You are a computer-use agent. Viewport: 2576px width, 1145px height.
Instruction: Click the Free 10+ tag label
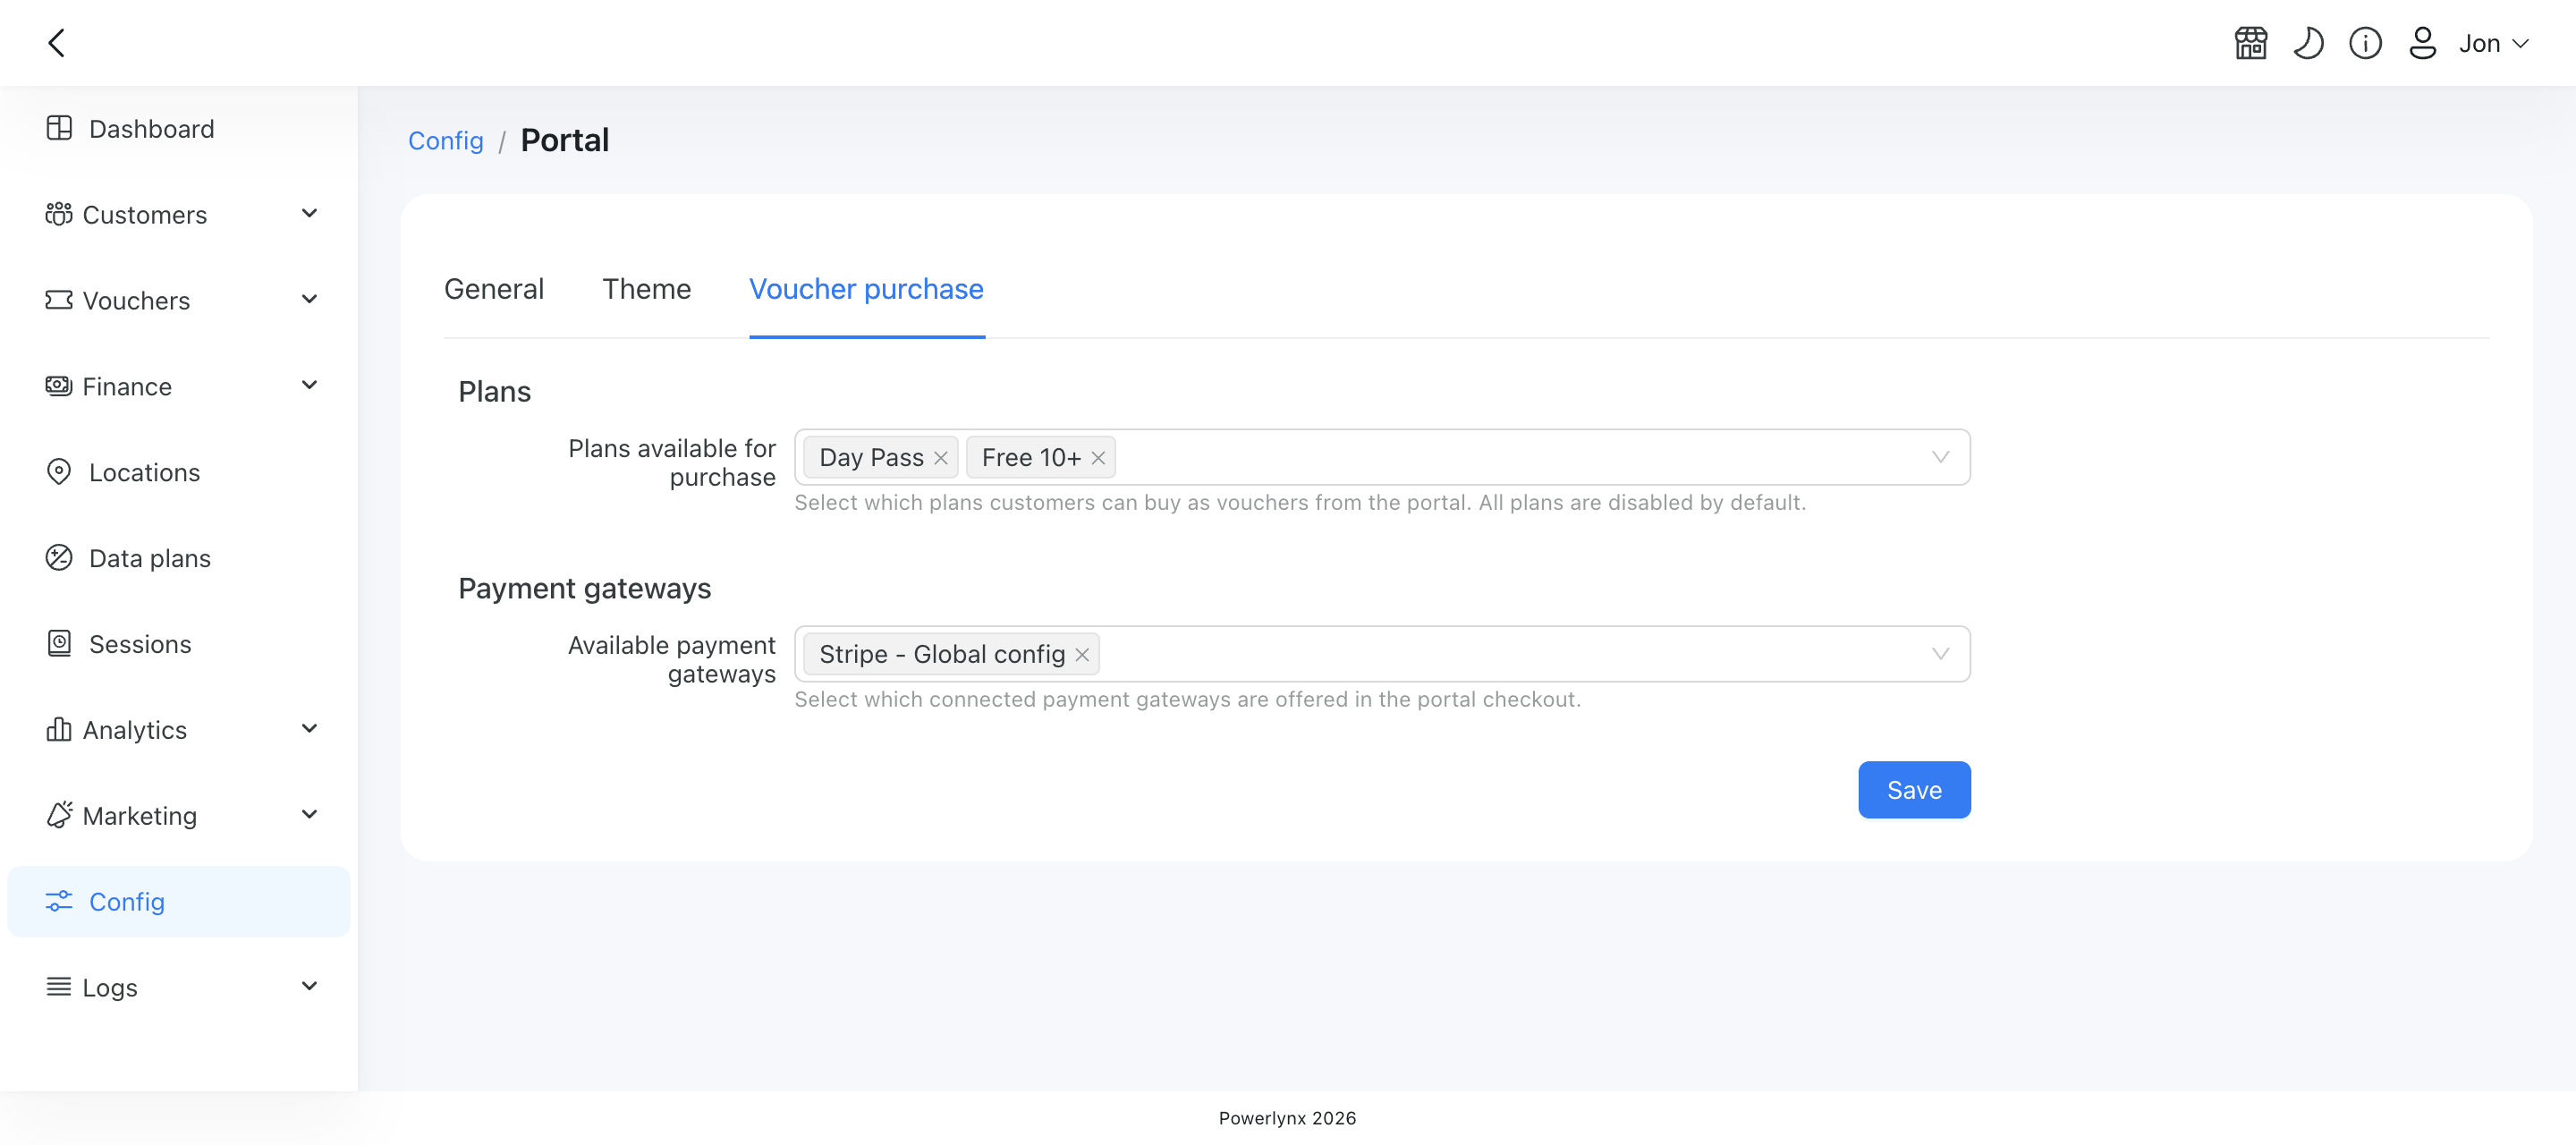pyautogui.click(x=1031, y=458)
